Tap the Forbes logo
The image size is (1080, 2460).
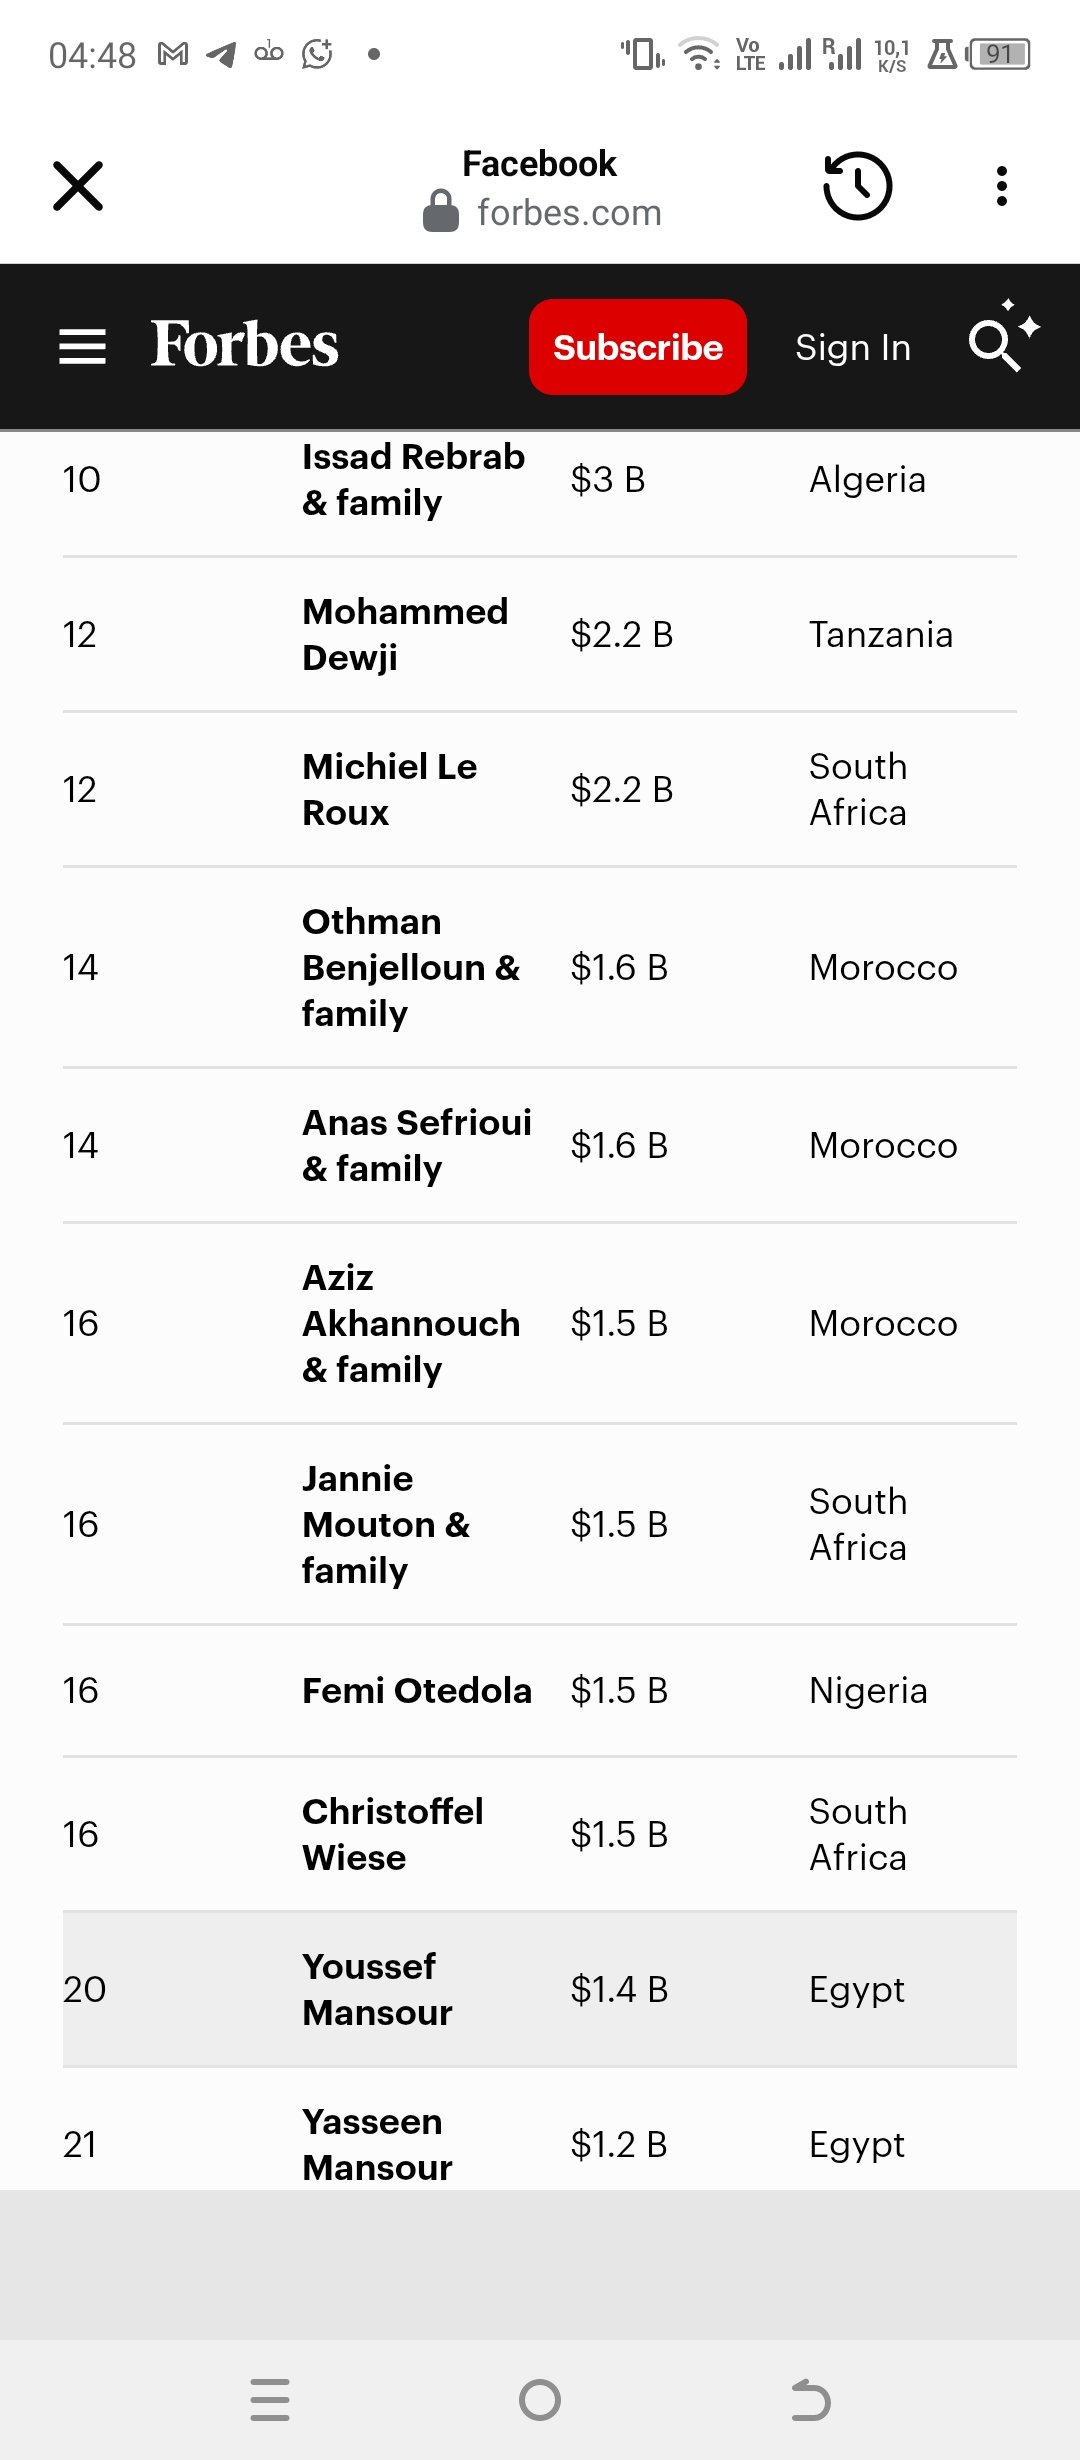[x=244, y=345]
